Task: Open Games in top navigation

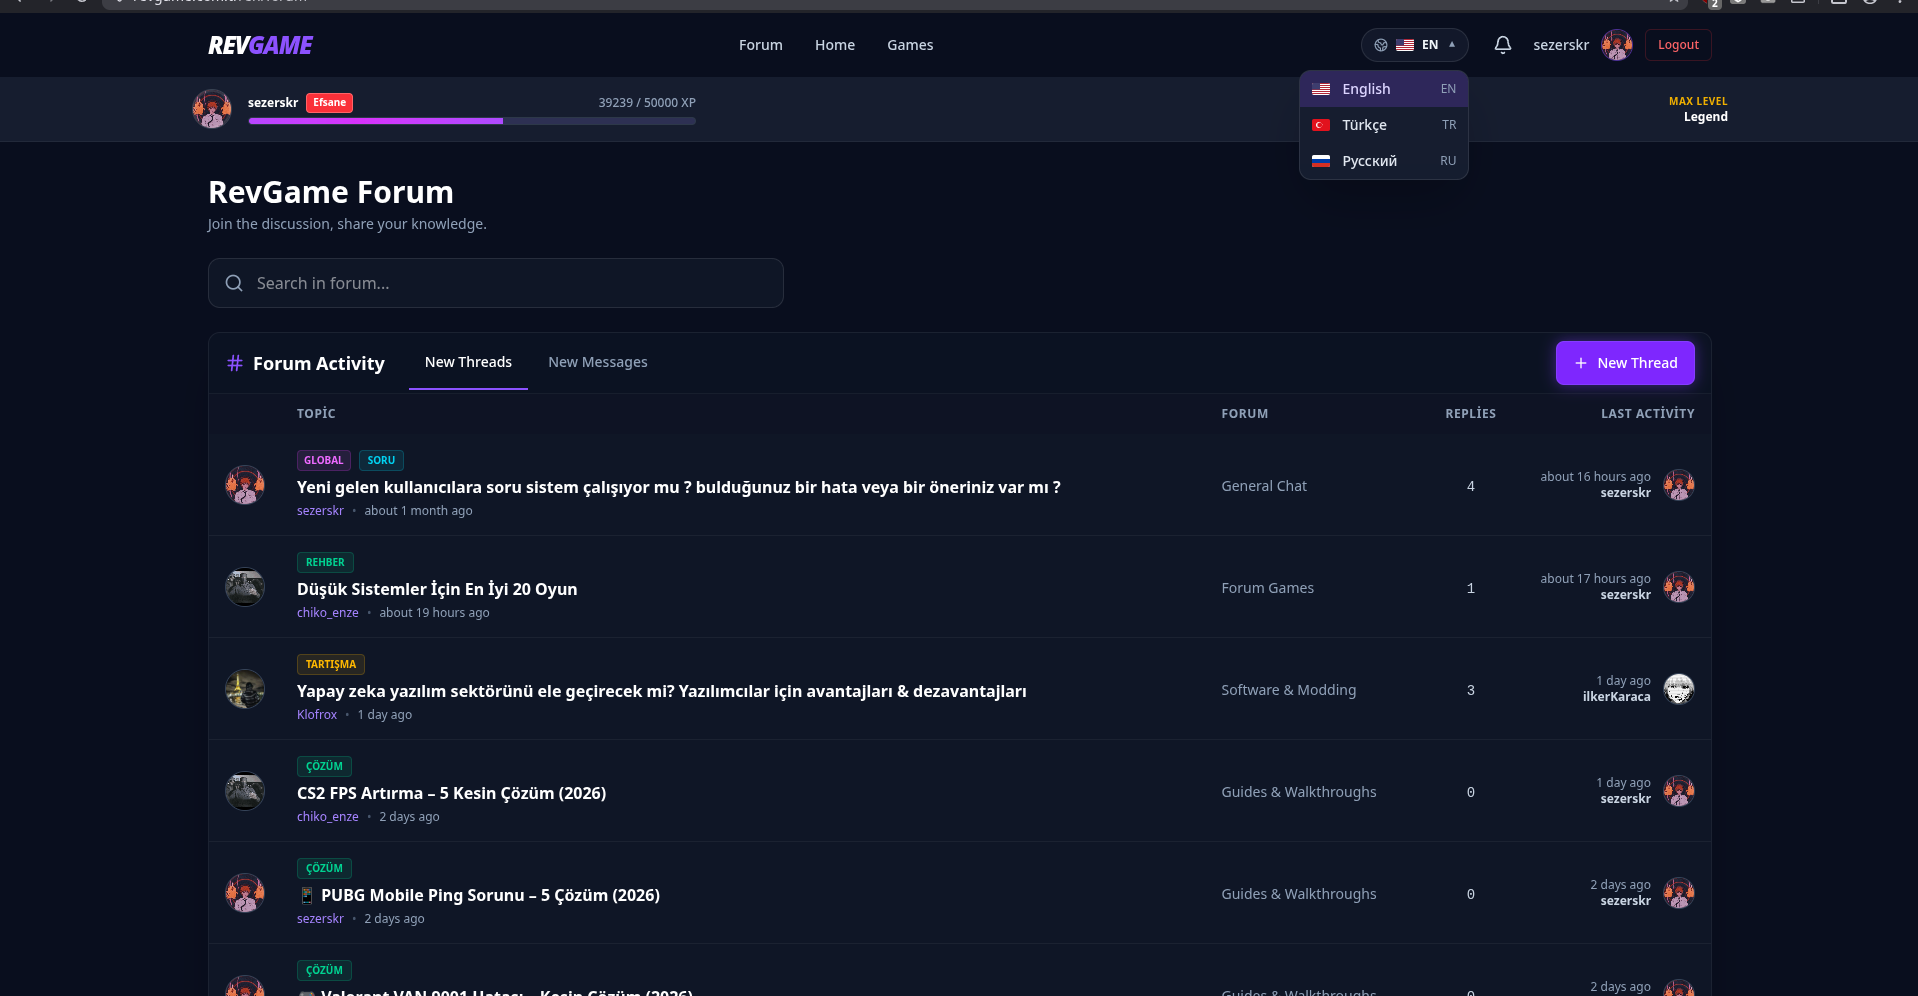Action: pyautogui.click(x=910, y=45)
